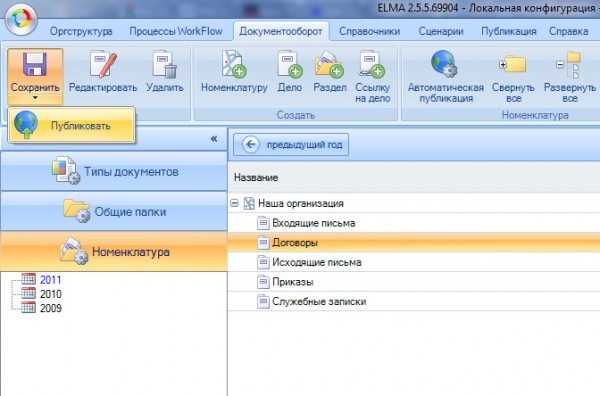The height and width of the screenshot is (396, 600).
Task: Select the Исходящие письма row
Action: pyautogui.click(x=414, y=262)
